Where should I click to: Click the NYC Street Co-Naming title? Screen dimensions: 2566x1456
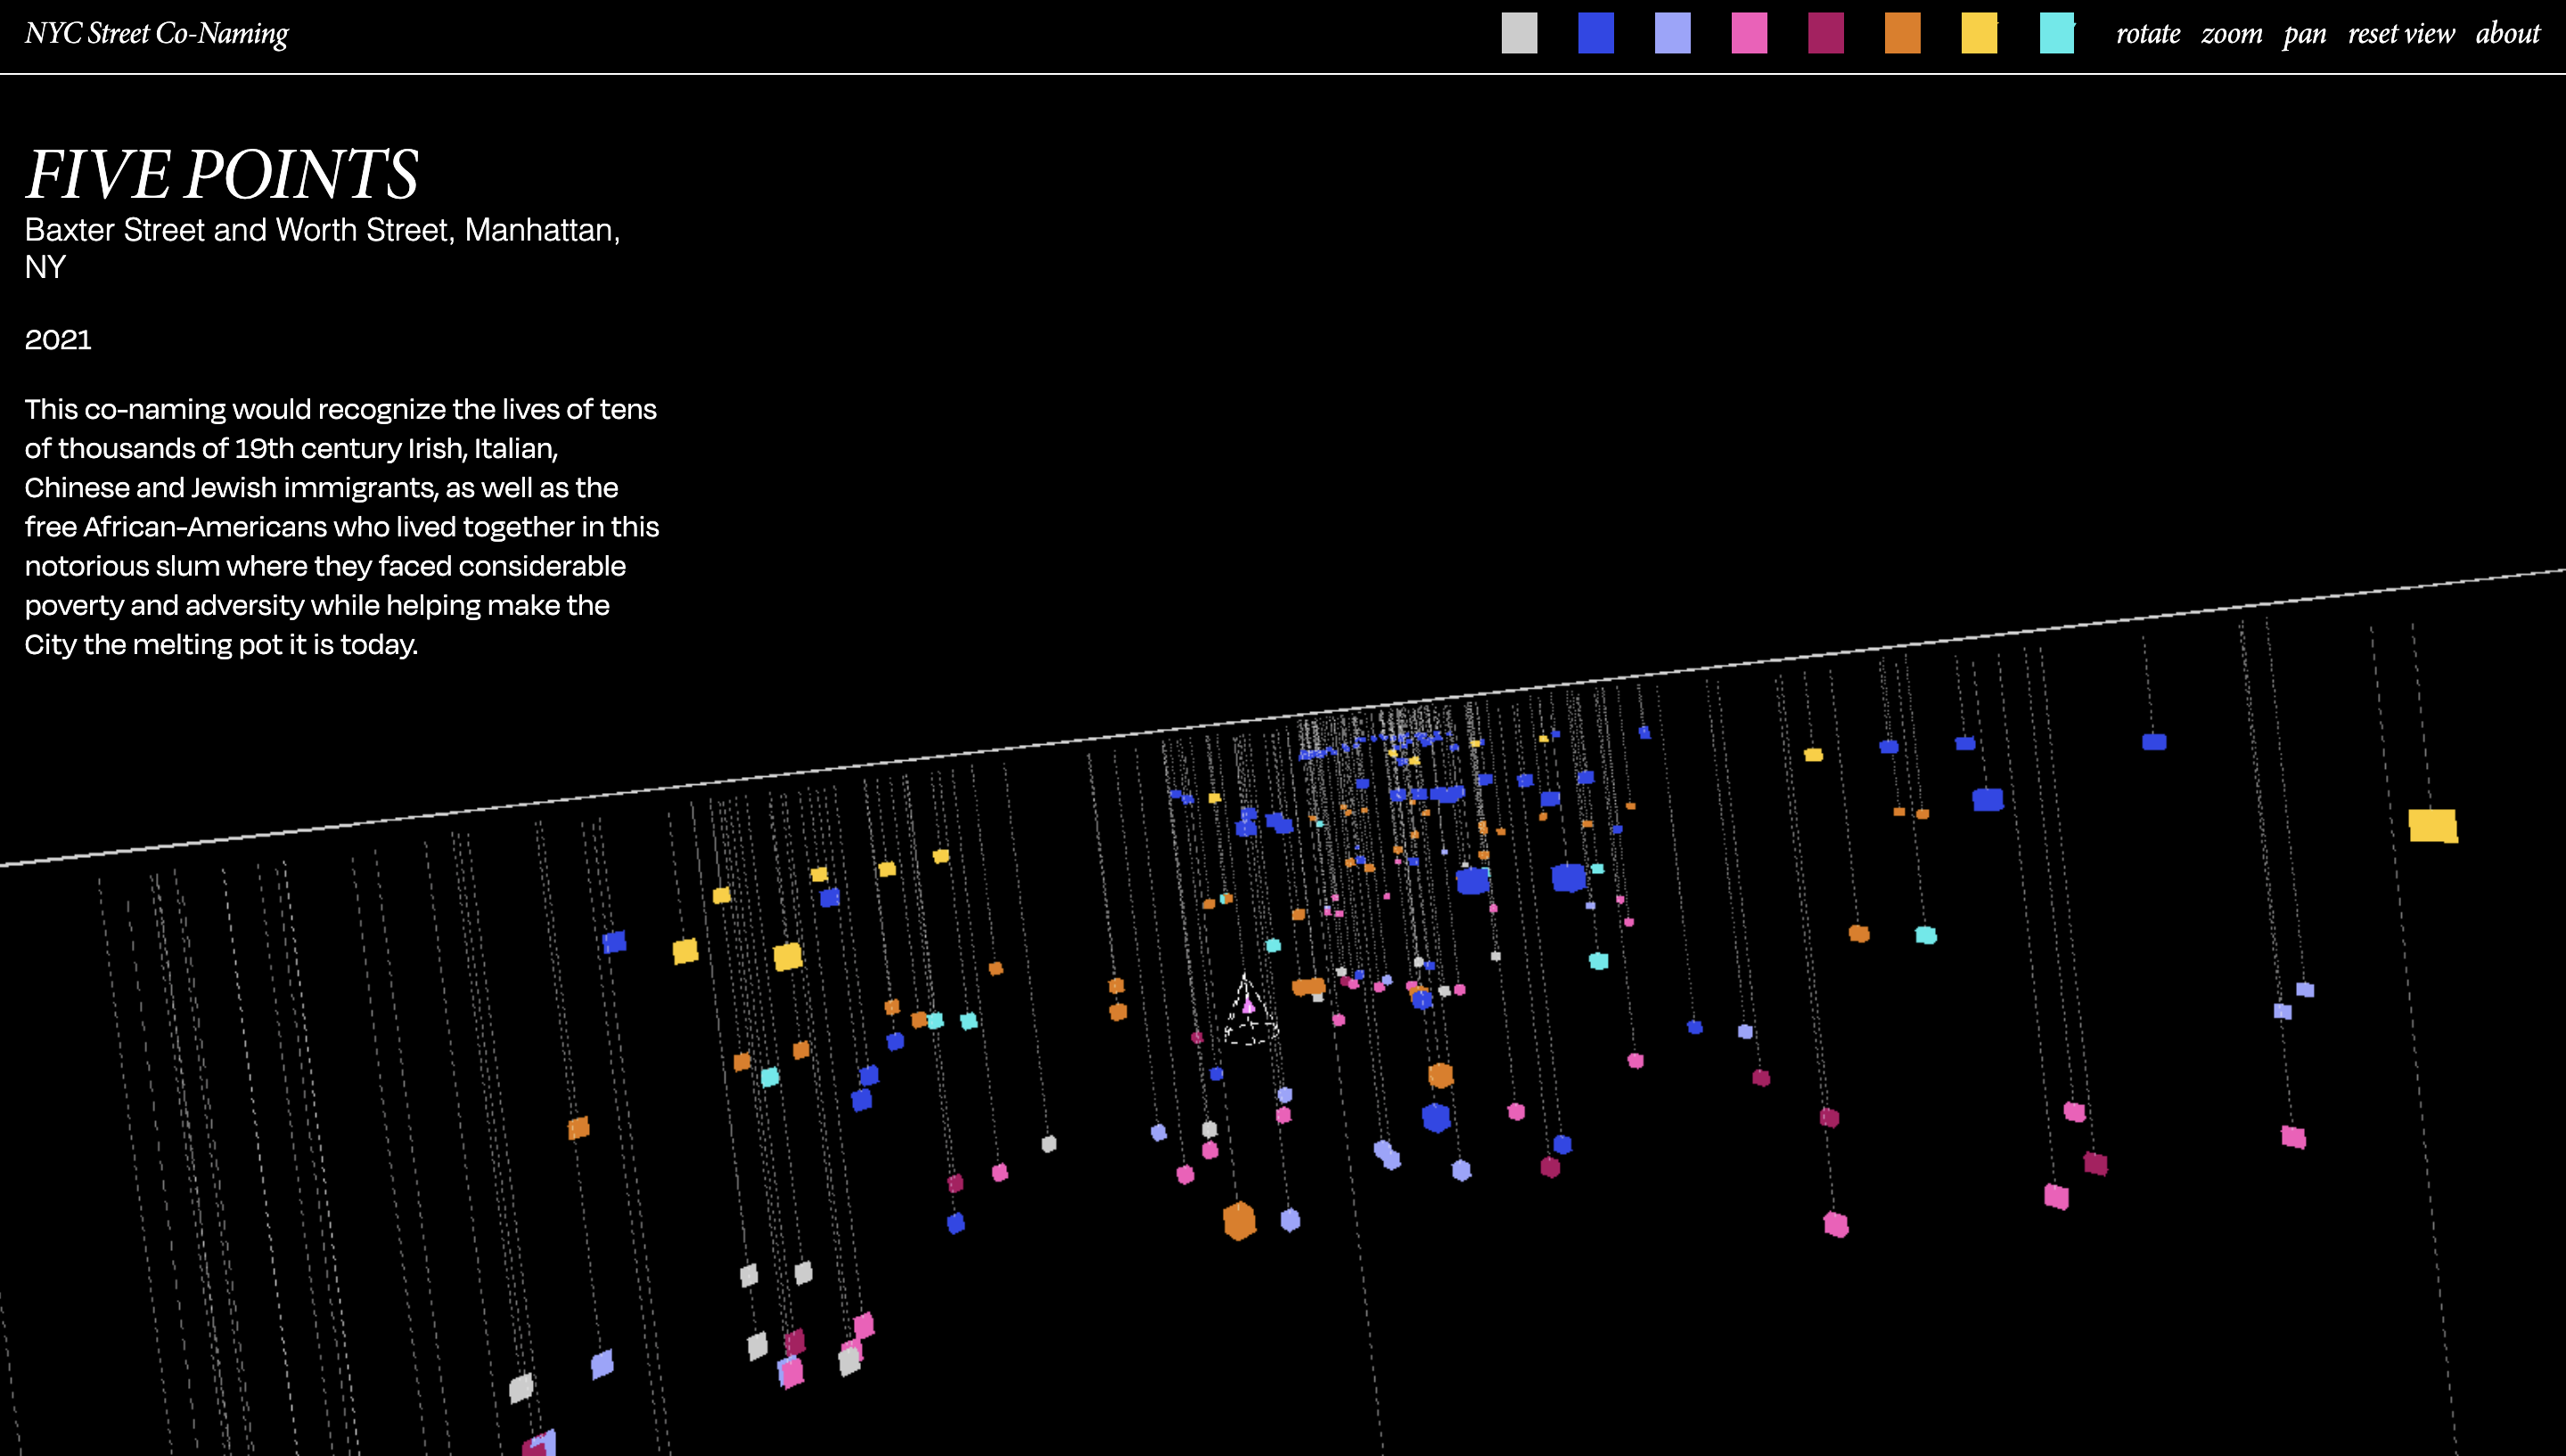pos(157,34)
